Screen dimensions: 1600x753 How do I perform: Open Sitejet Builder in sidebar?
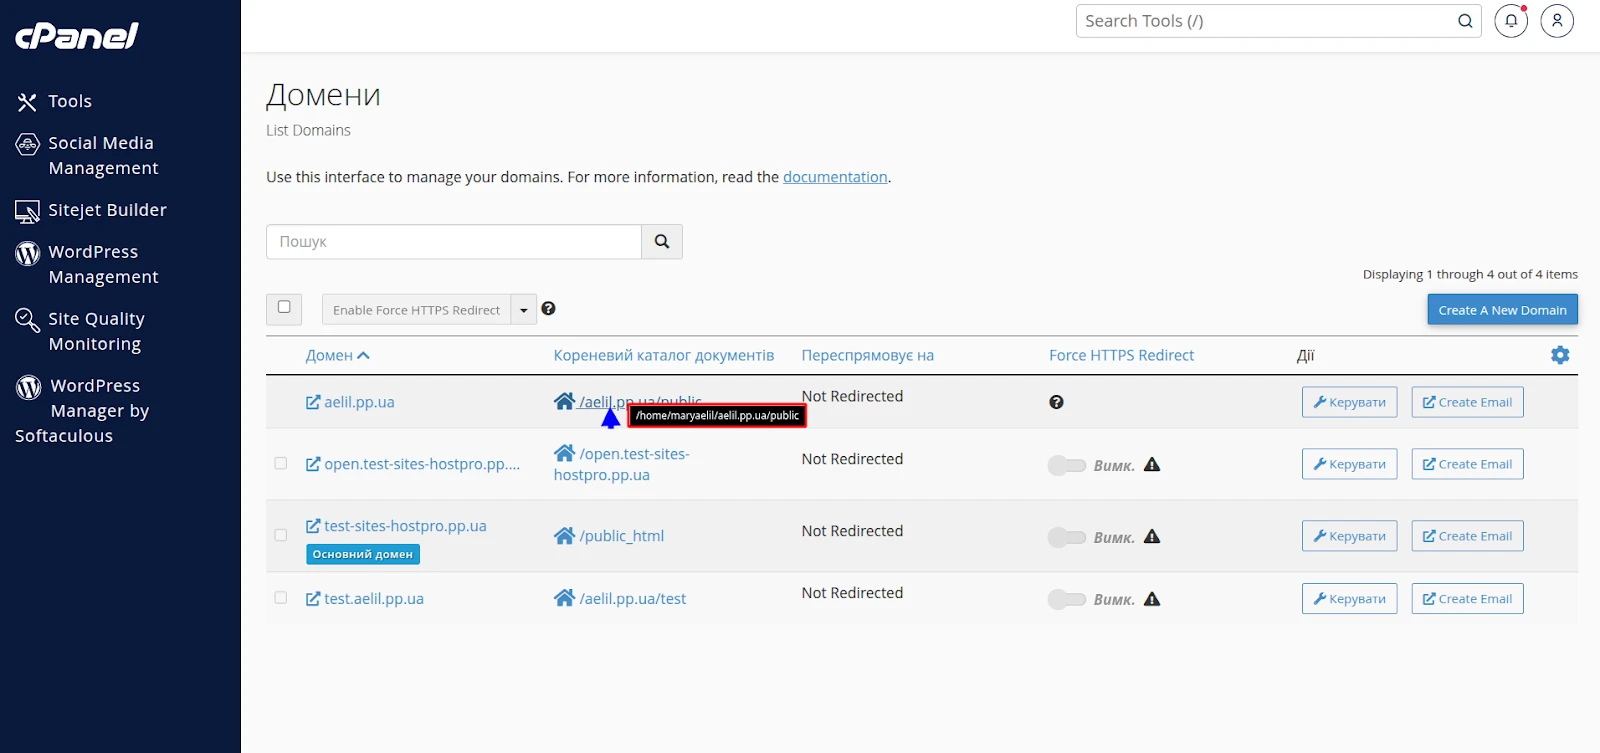91,210
